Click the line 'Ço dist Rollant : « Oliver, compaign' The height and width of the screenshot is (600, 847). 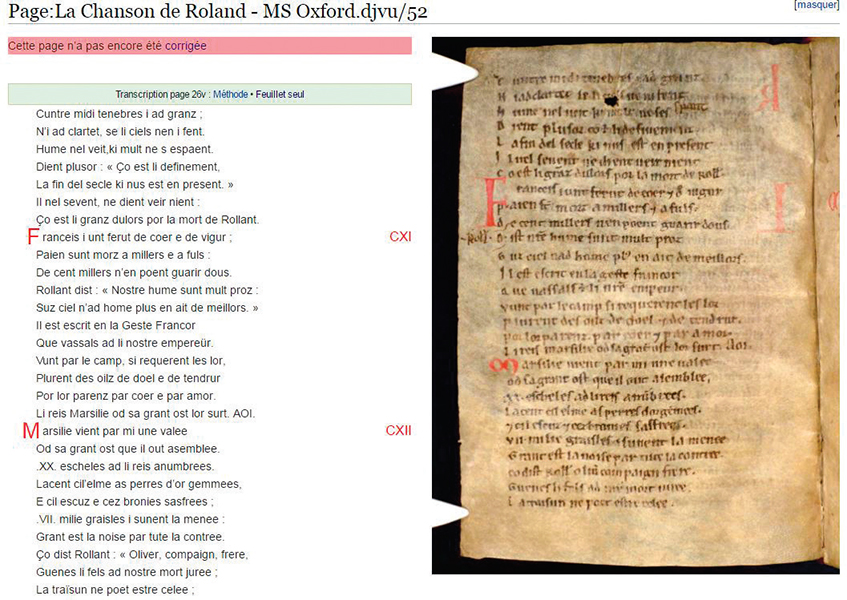coord(142,555)
